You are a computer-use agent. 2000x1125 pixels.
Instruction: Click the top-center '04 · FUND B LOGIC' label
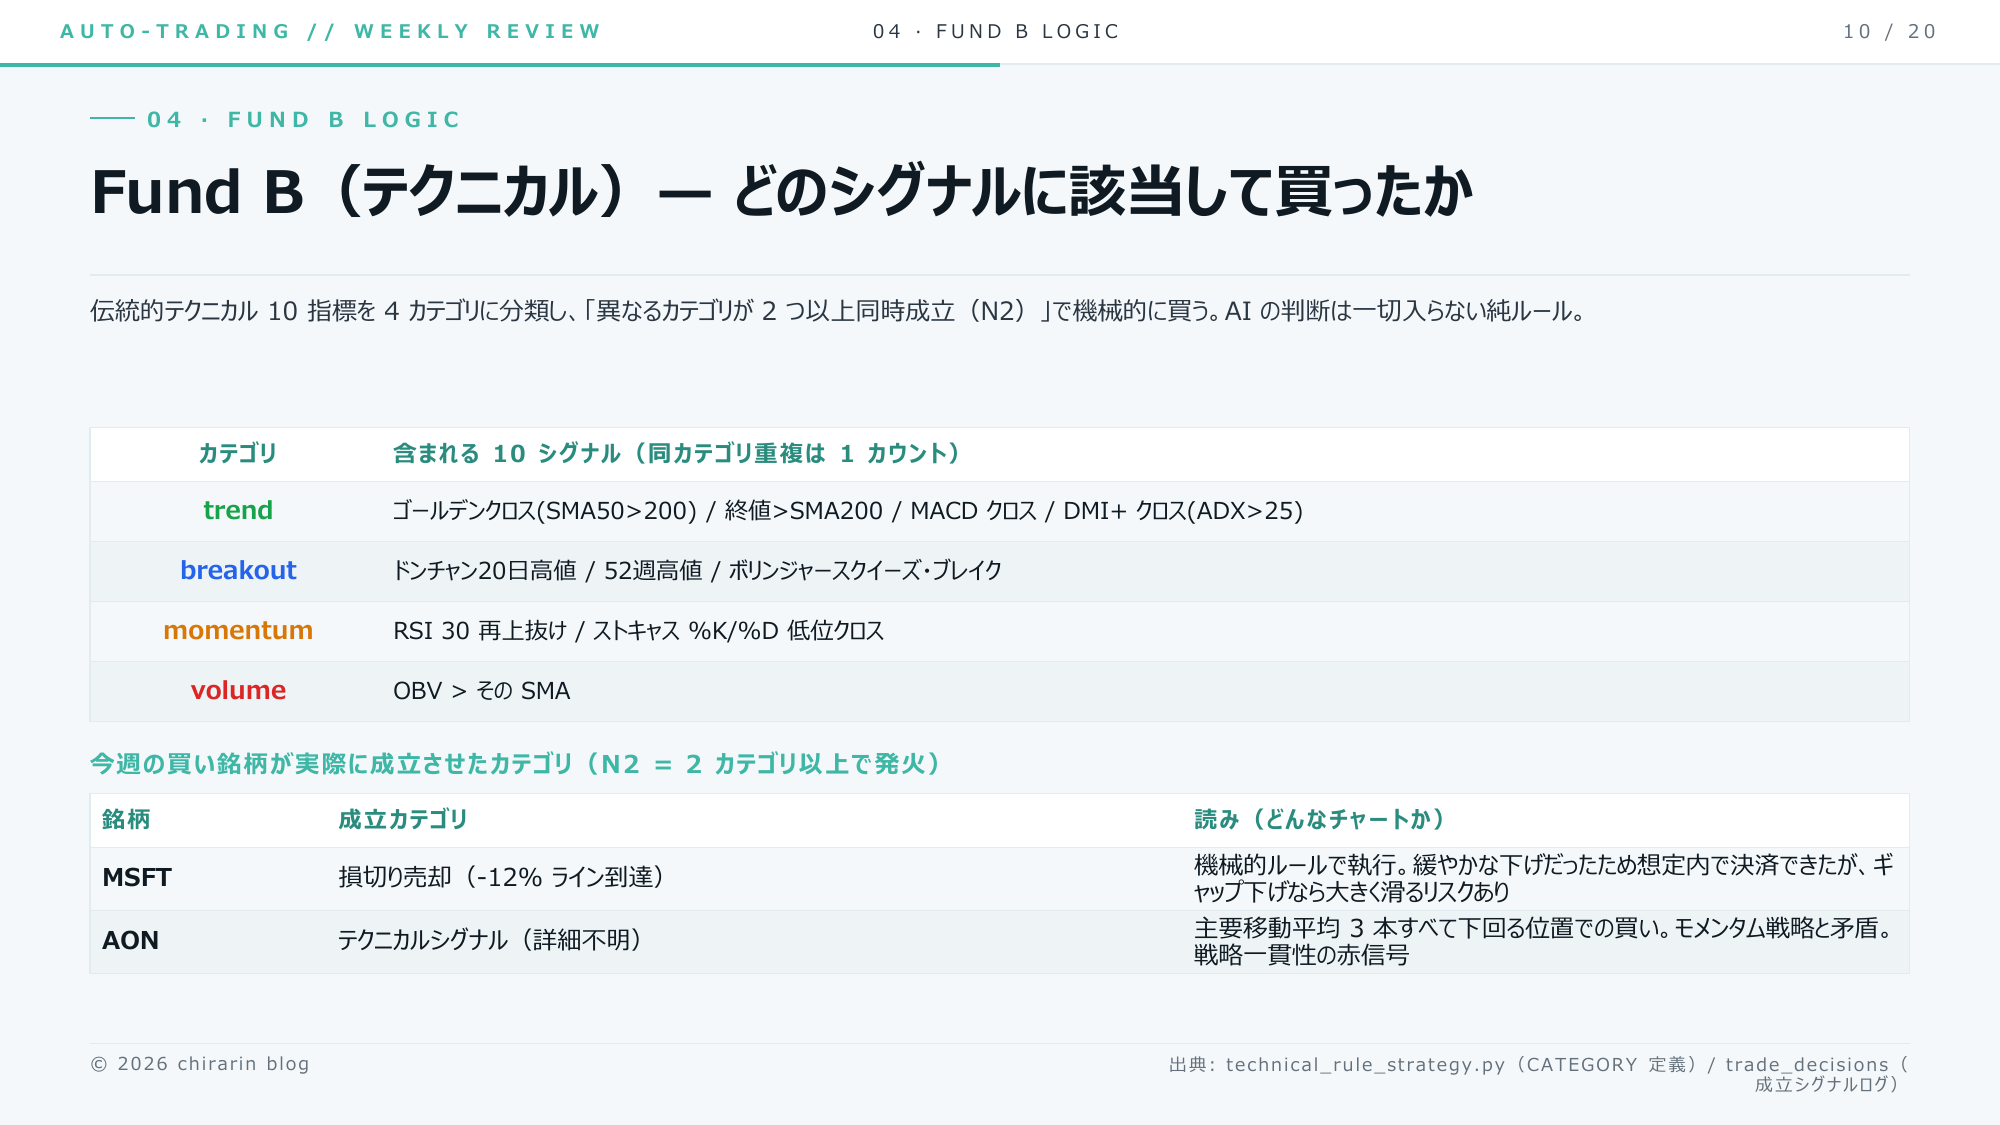point(996,31)
